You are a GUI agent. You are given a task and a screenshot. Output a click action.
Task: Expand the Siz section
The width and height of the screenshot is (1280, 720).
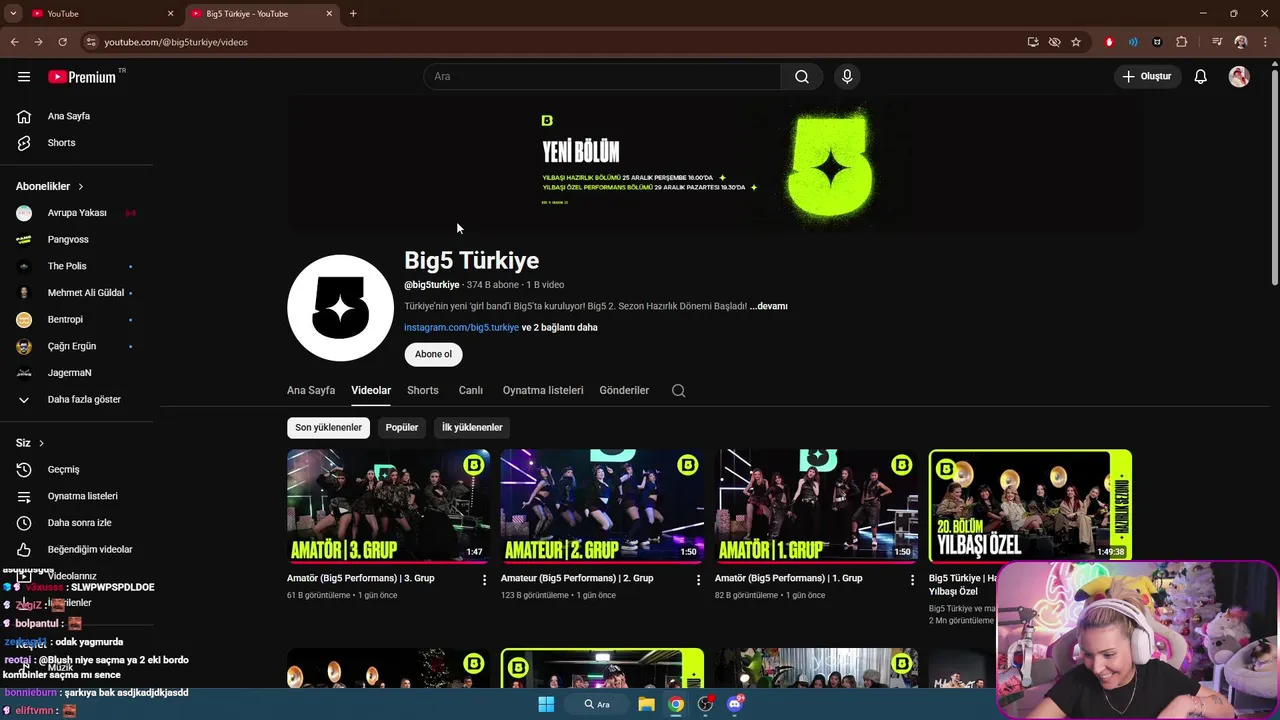(x=30, y=443)
